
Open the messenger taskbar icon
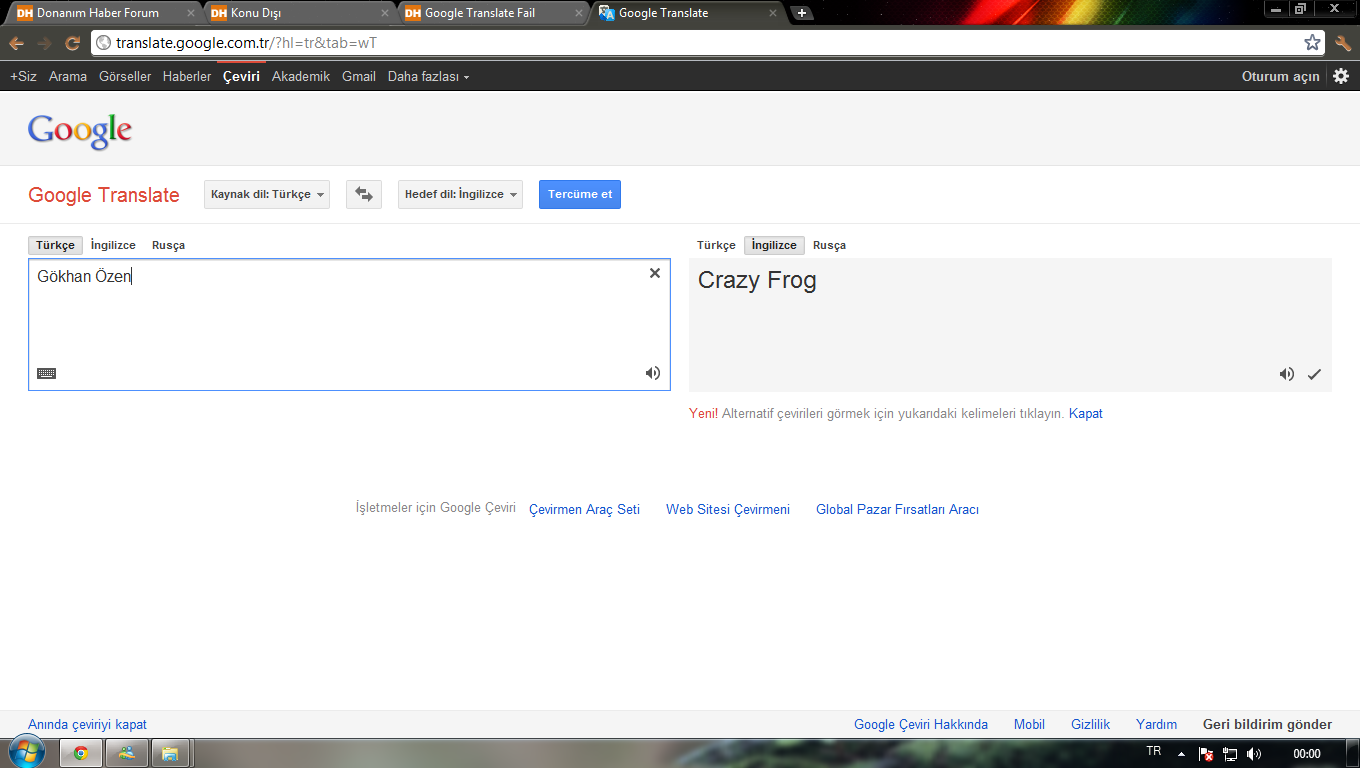[127, 753]
